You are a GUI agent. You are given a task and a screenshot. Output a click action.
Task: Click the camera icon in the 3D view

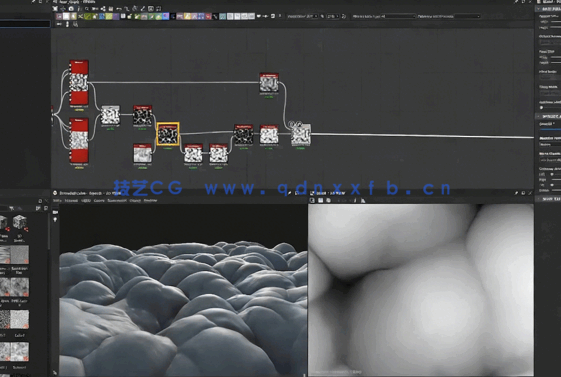55,212
